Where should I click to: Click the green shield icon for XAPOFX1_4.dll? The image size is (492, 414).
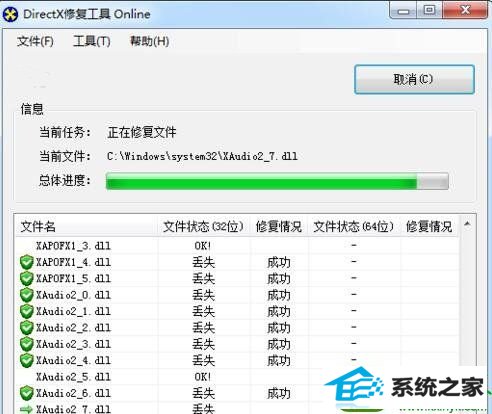pyautogui.click(x=26, y=262)
